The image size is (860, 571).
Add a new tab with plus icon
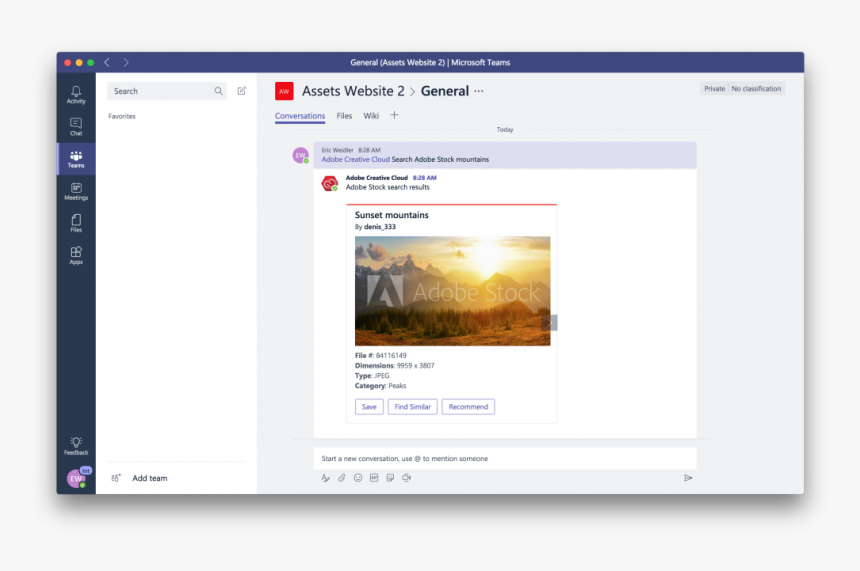pos(394,115)
